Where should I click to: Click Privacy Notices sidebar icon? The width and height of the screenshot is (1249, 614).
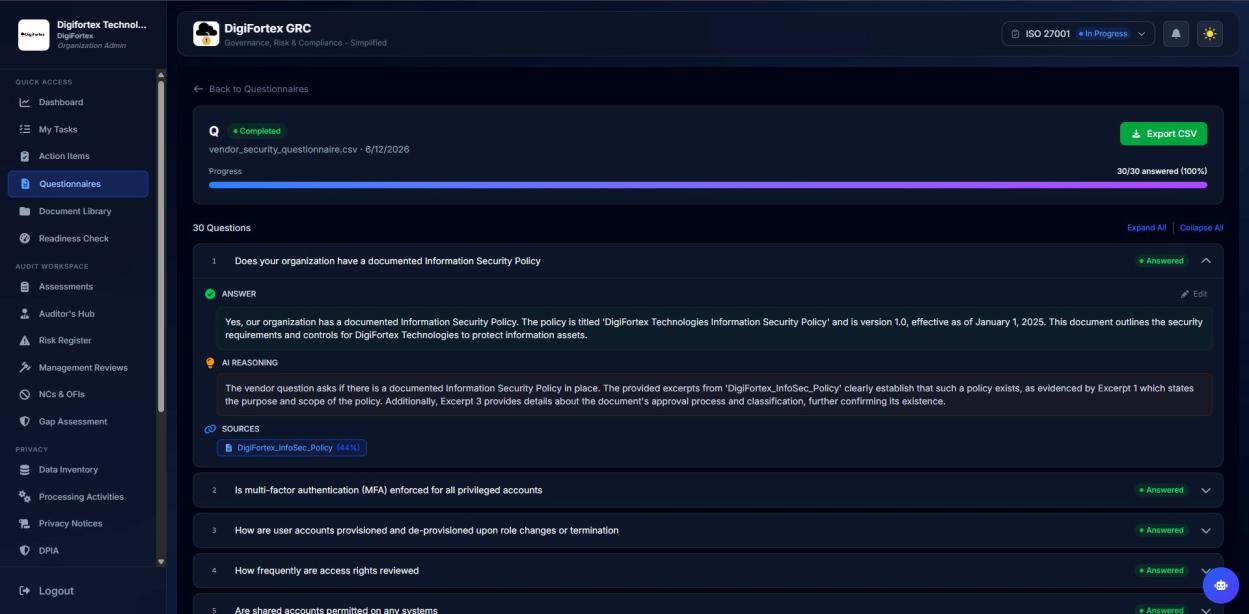pos(25,523)
